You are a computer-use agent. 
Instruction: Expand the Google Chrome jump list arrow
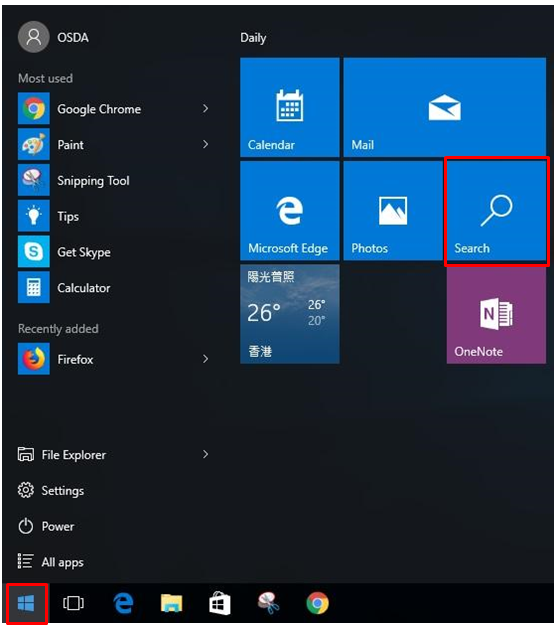[x=205, y=108]
